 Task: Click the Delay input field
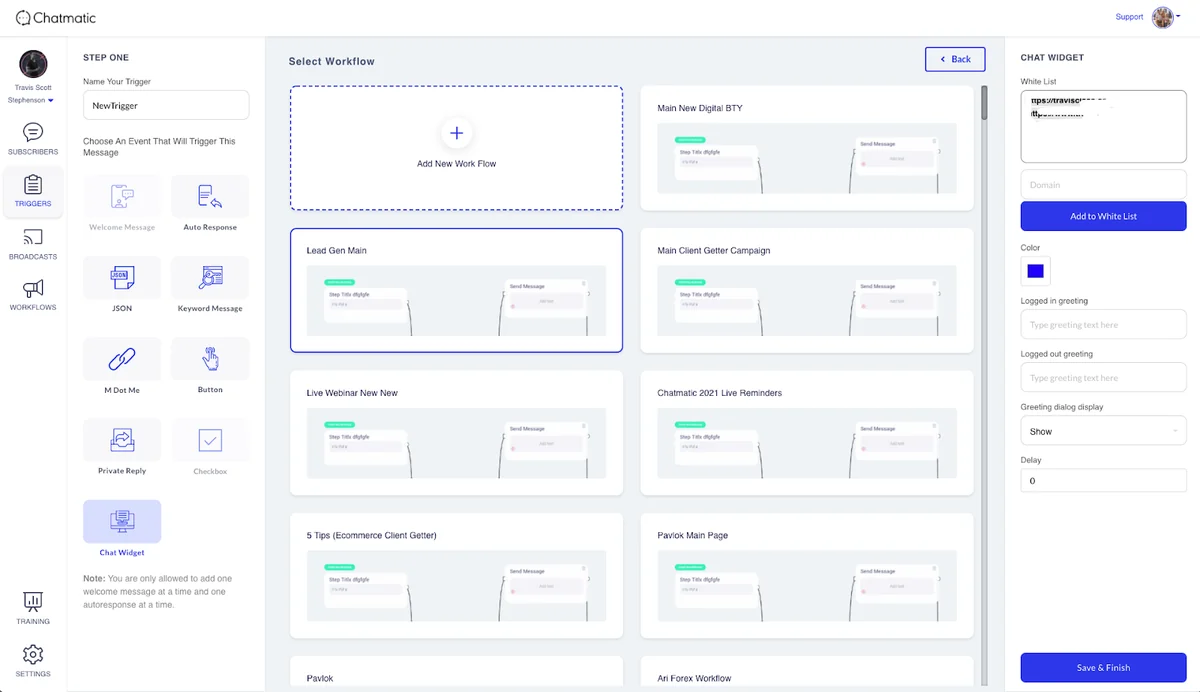[1103, 480]
